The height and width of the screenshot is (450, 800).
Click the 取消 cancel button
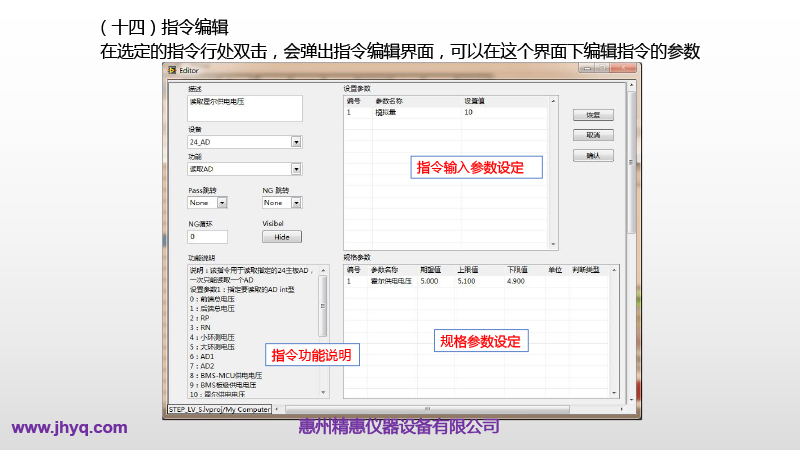[x=593, y=135]
